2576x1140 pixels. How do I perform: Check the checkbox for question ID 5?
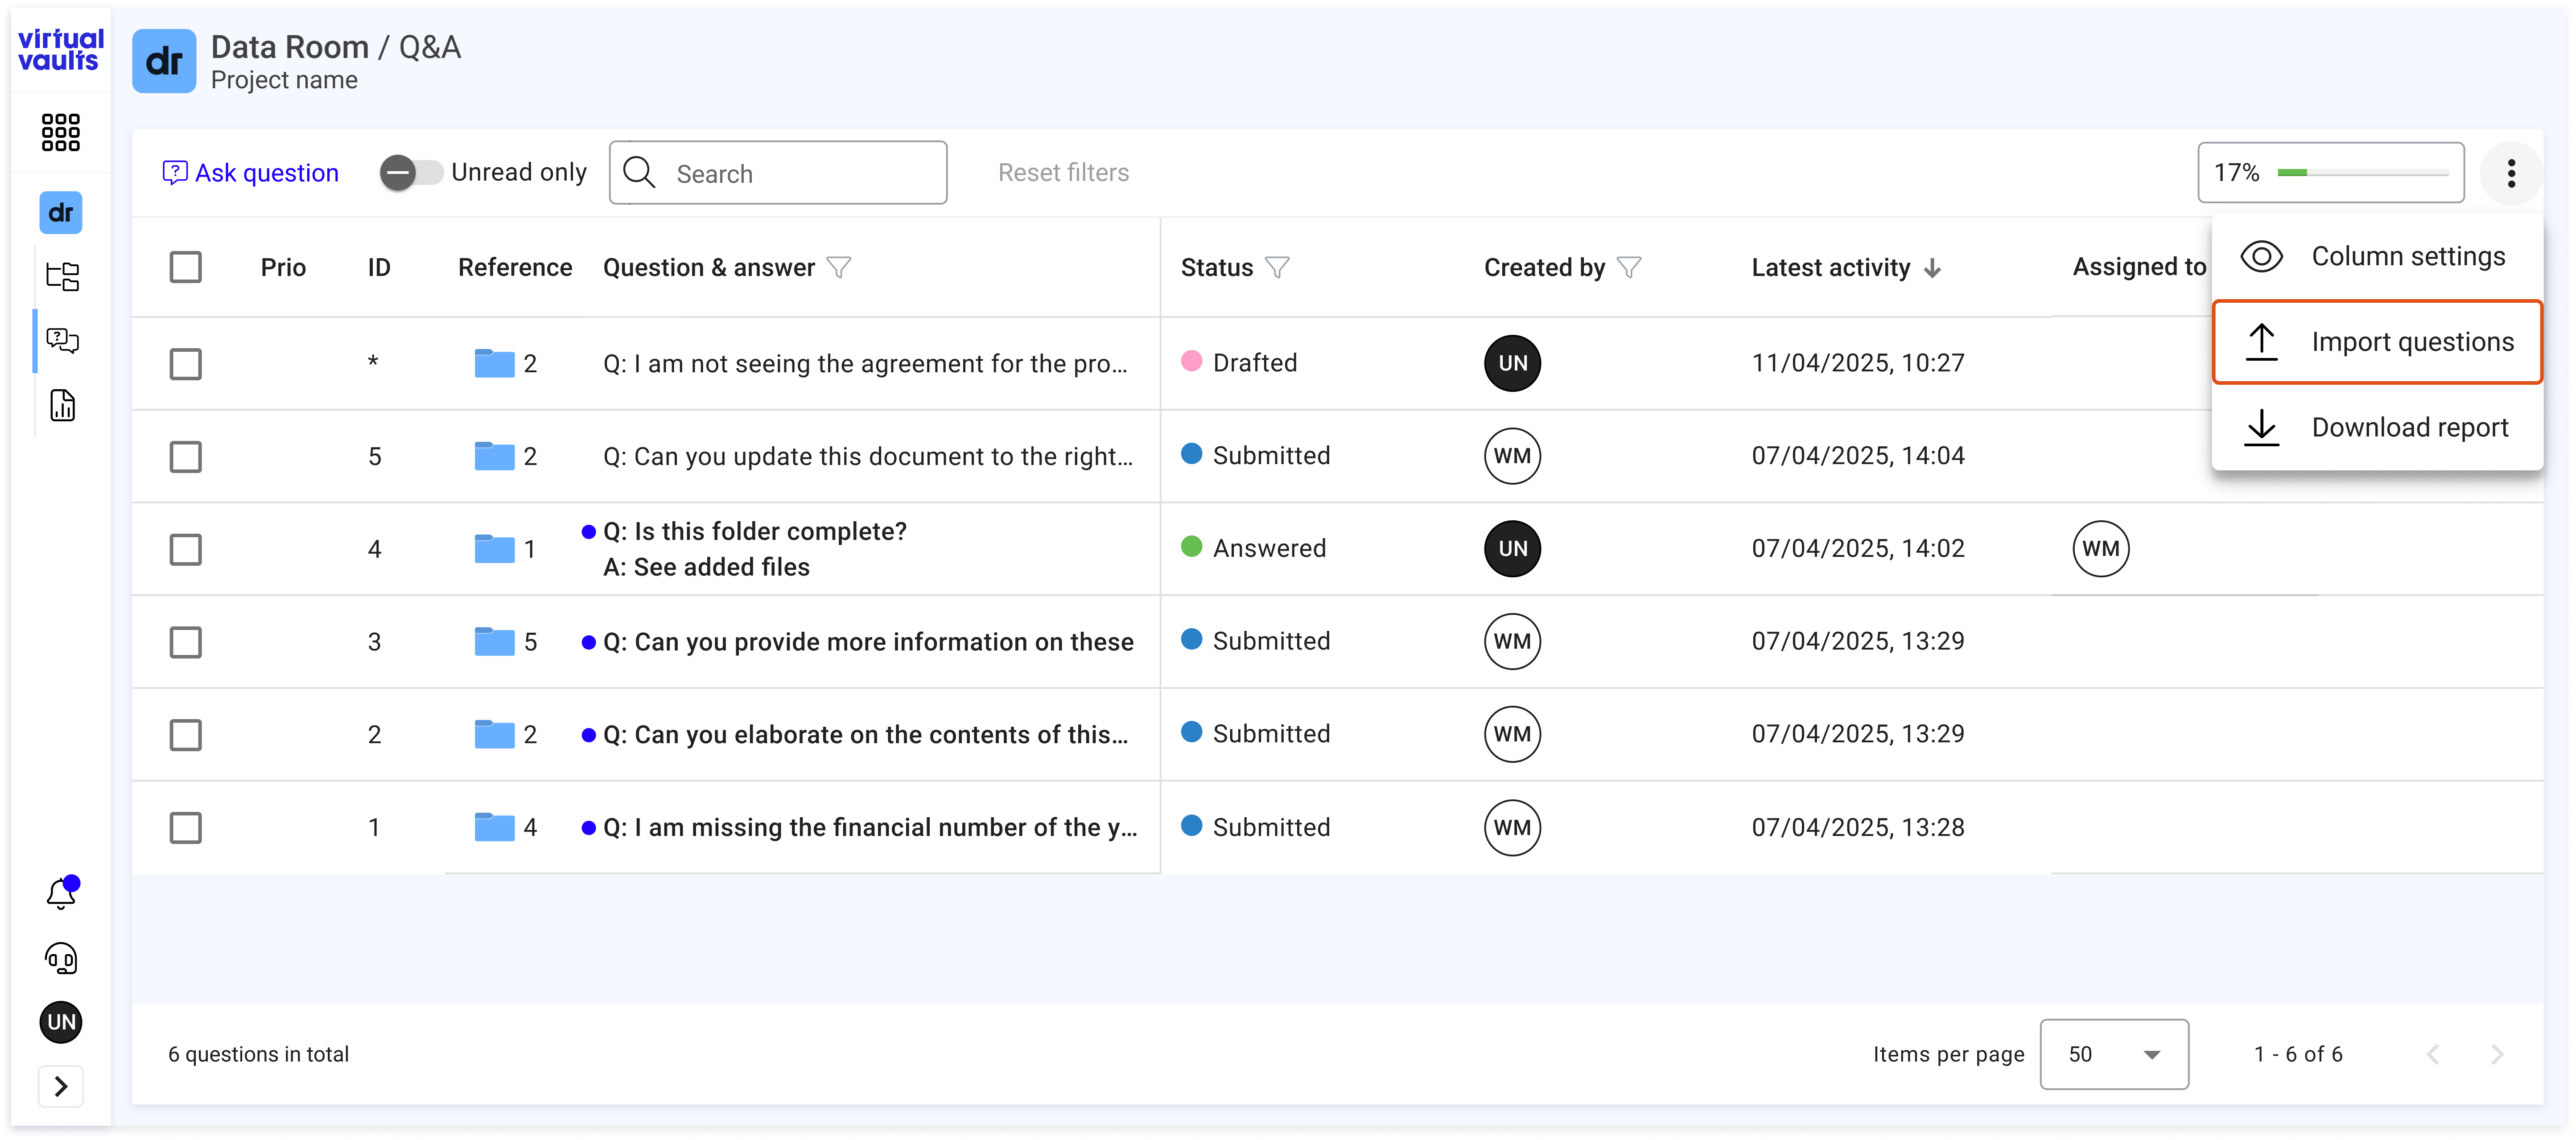(x=186, y=457)
